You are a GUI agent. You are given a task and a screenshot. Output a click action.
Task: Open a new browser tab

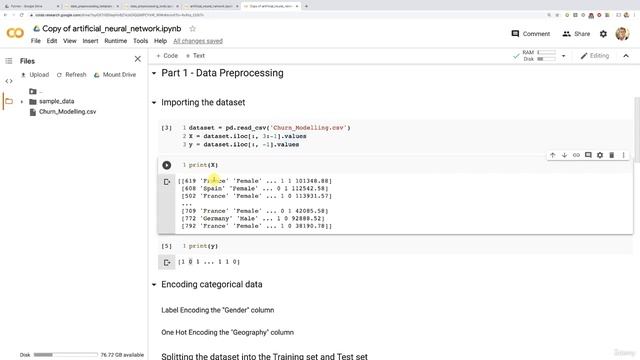click(x=307, y=6)
